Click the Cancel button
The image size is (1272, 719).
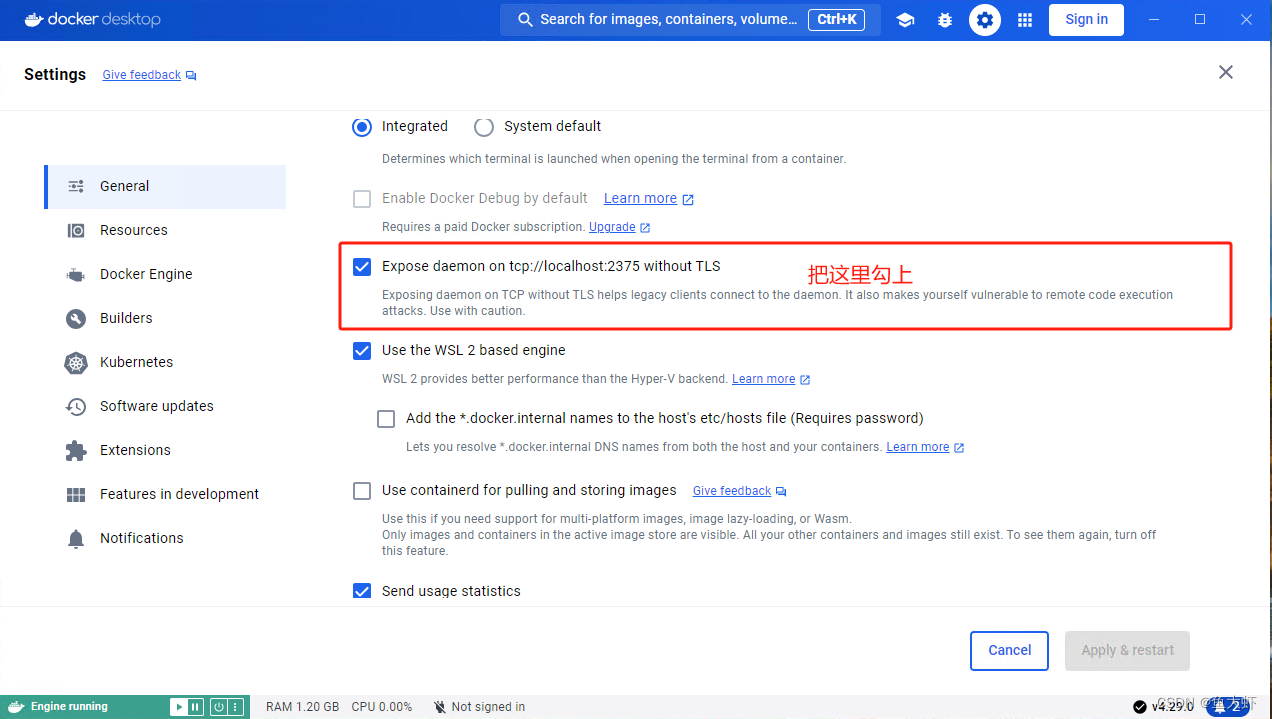(1009, 650)
